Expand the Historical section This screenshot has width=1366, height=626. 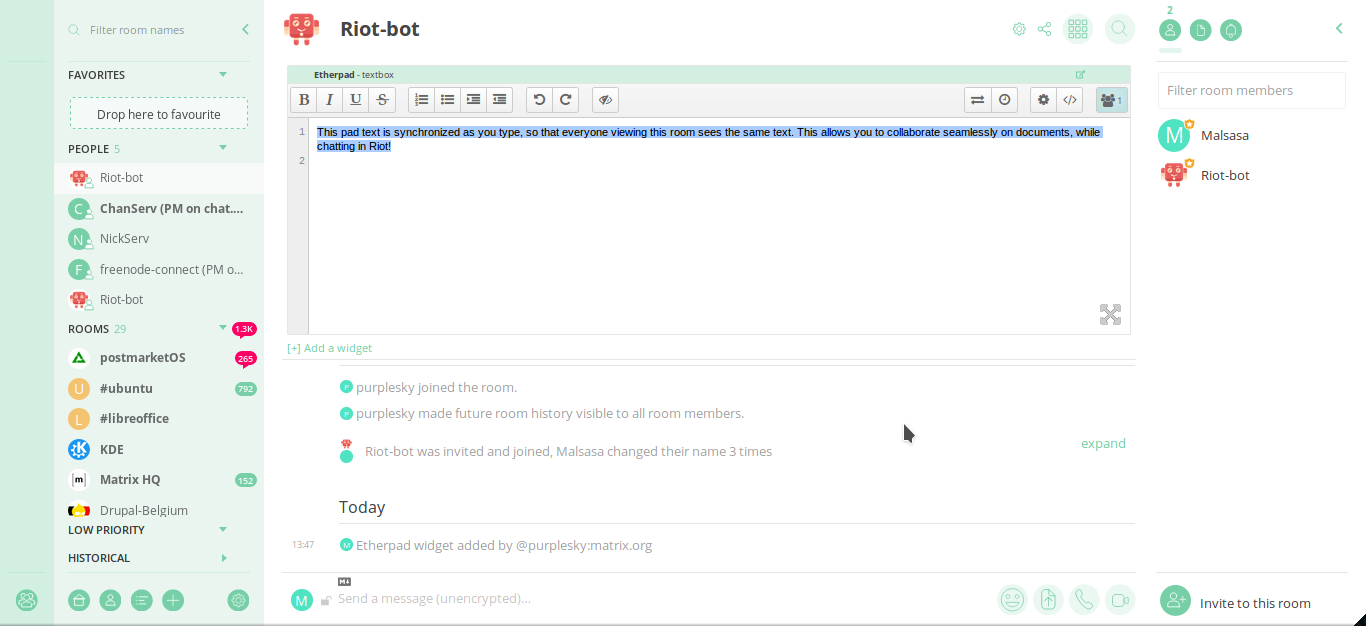tap(224, 558)
